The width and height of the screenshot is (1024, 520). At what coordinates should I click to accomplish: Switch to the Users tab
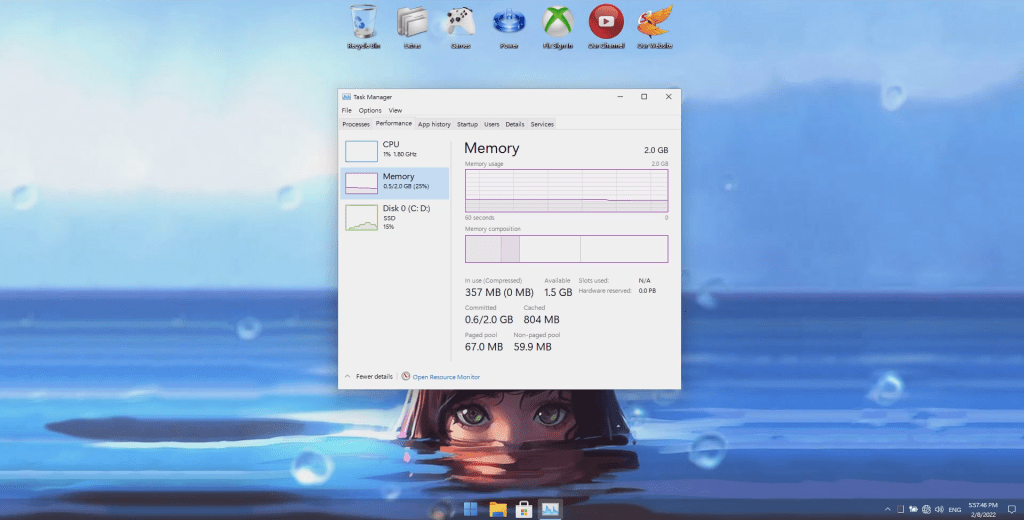492,124
